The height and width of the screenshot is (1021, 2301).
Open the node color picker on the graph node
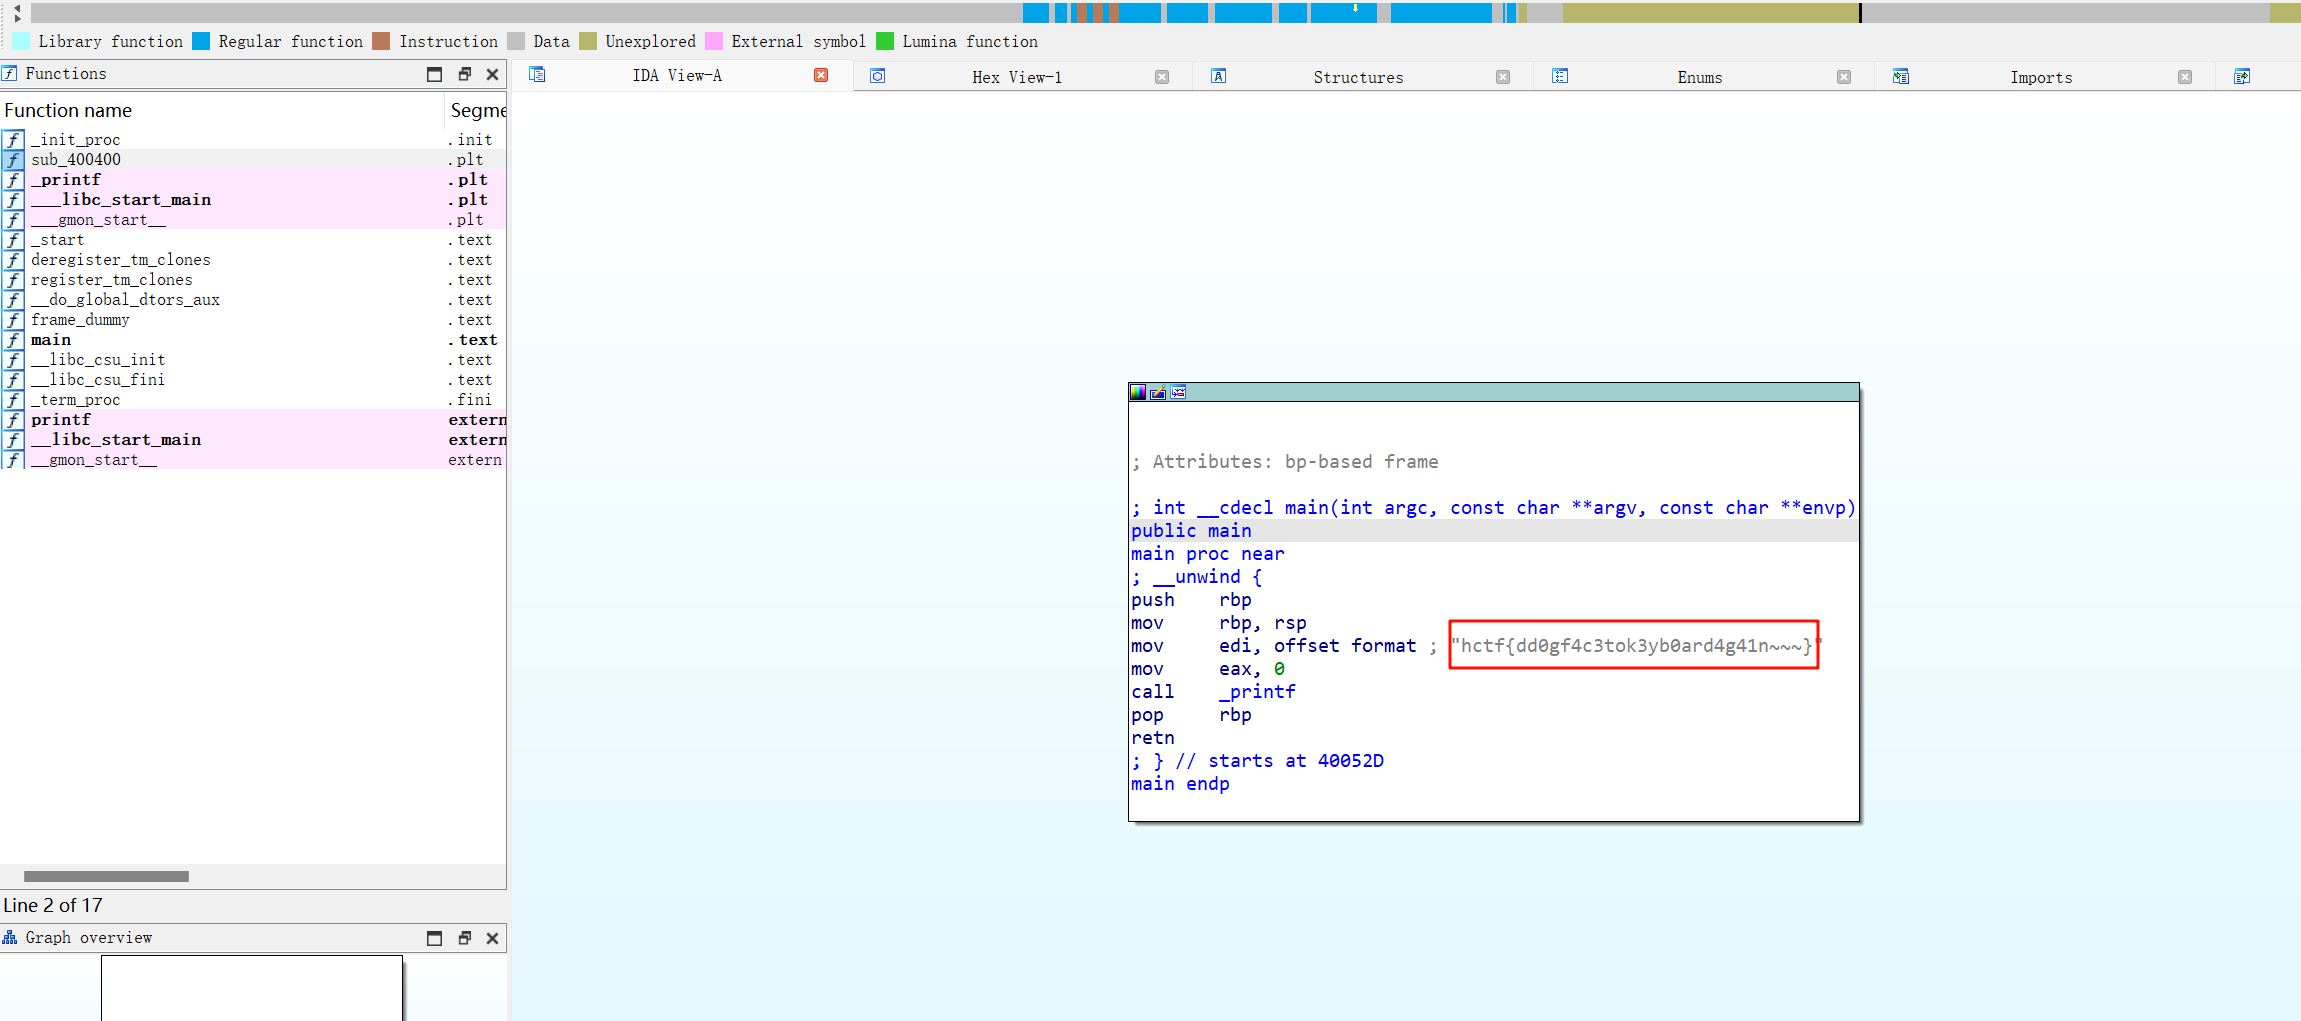point(1138,392)
